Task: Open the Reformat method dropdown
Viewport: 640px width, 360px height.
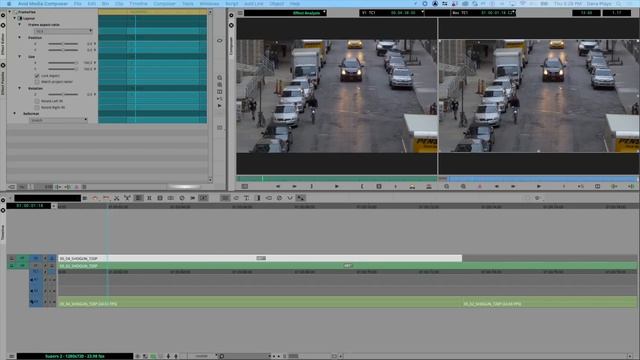Action: click(58, 120)
